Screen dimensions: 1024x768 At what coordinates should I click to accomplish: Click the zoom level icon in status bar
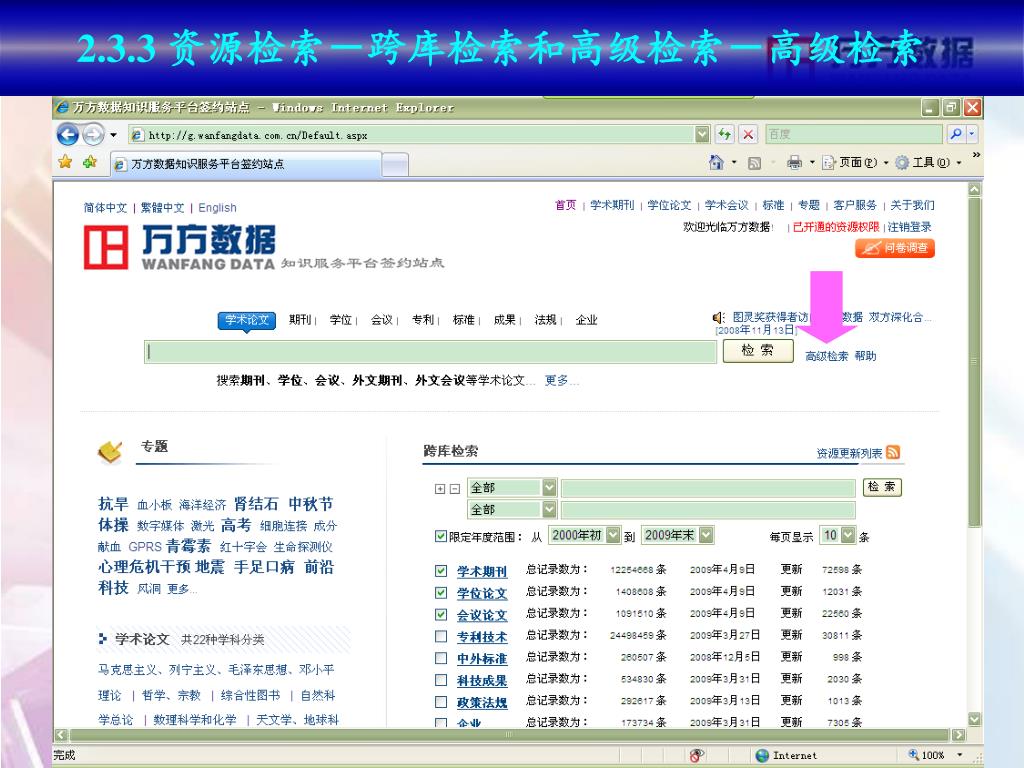pos(914,754)
